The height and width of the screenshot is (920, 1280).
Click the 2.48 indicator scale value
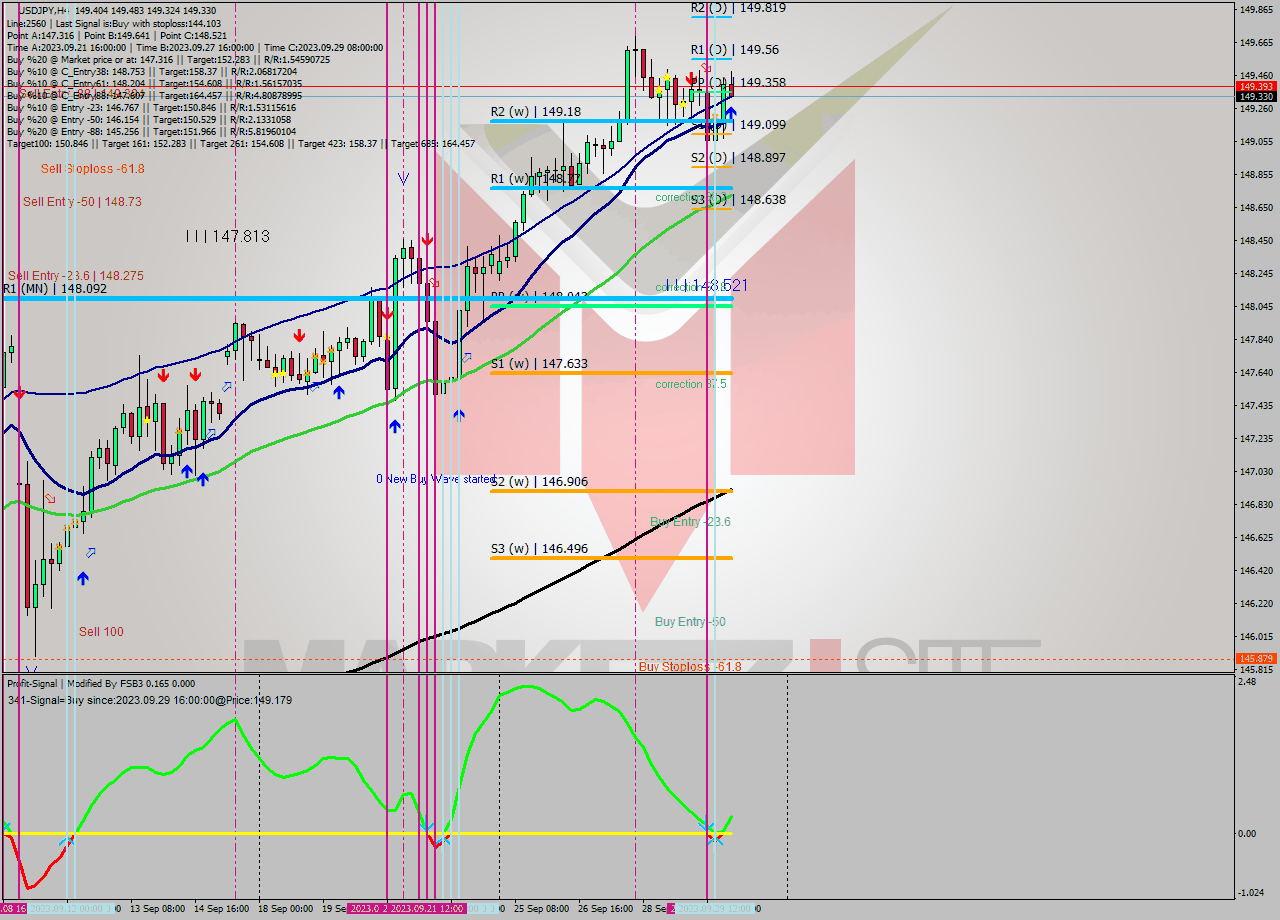1247,682
